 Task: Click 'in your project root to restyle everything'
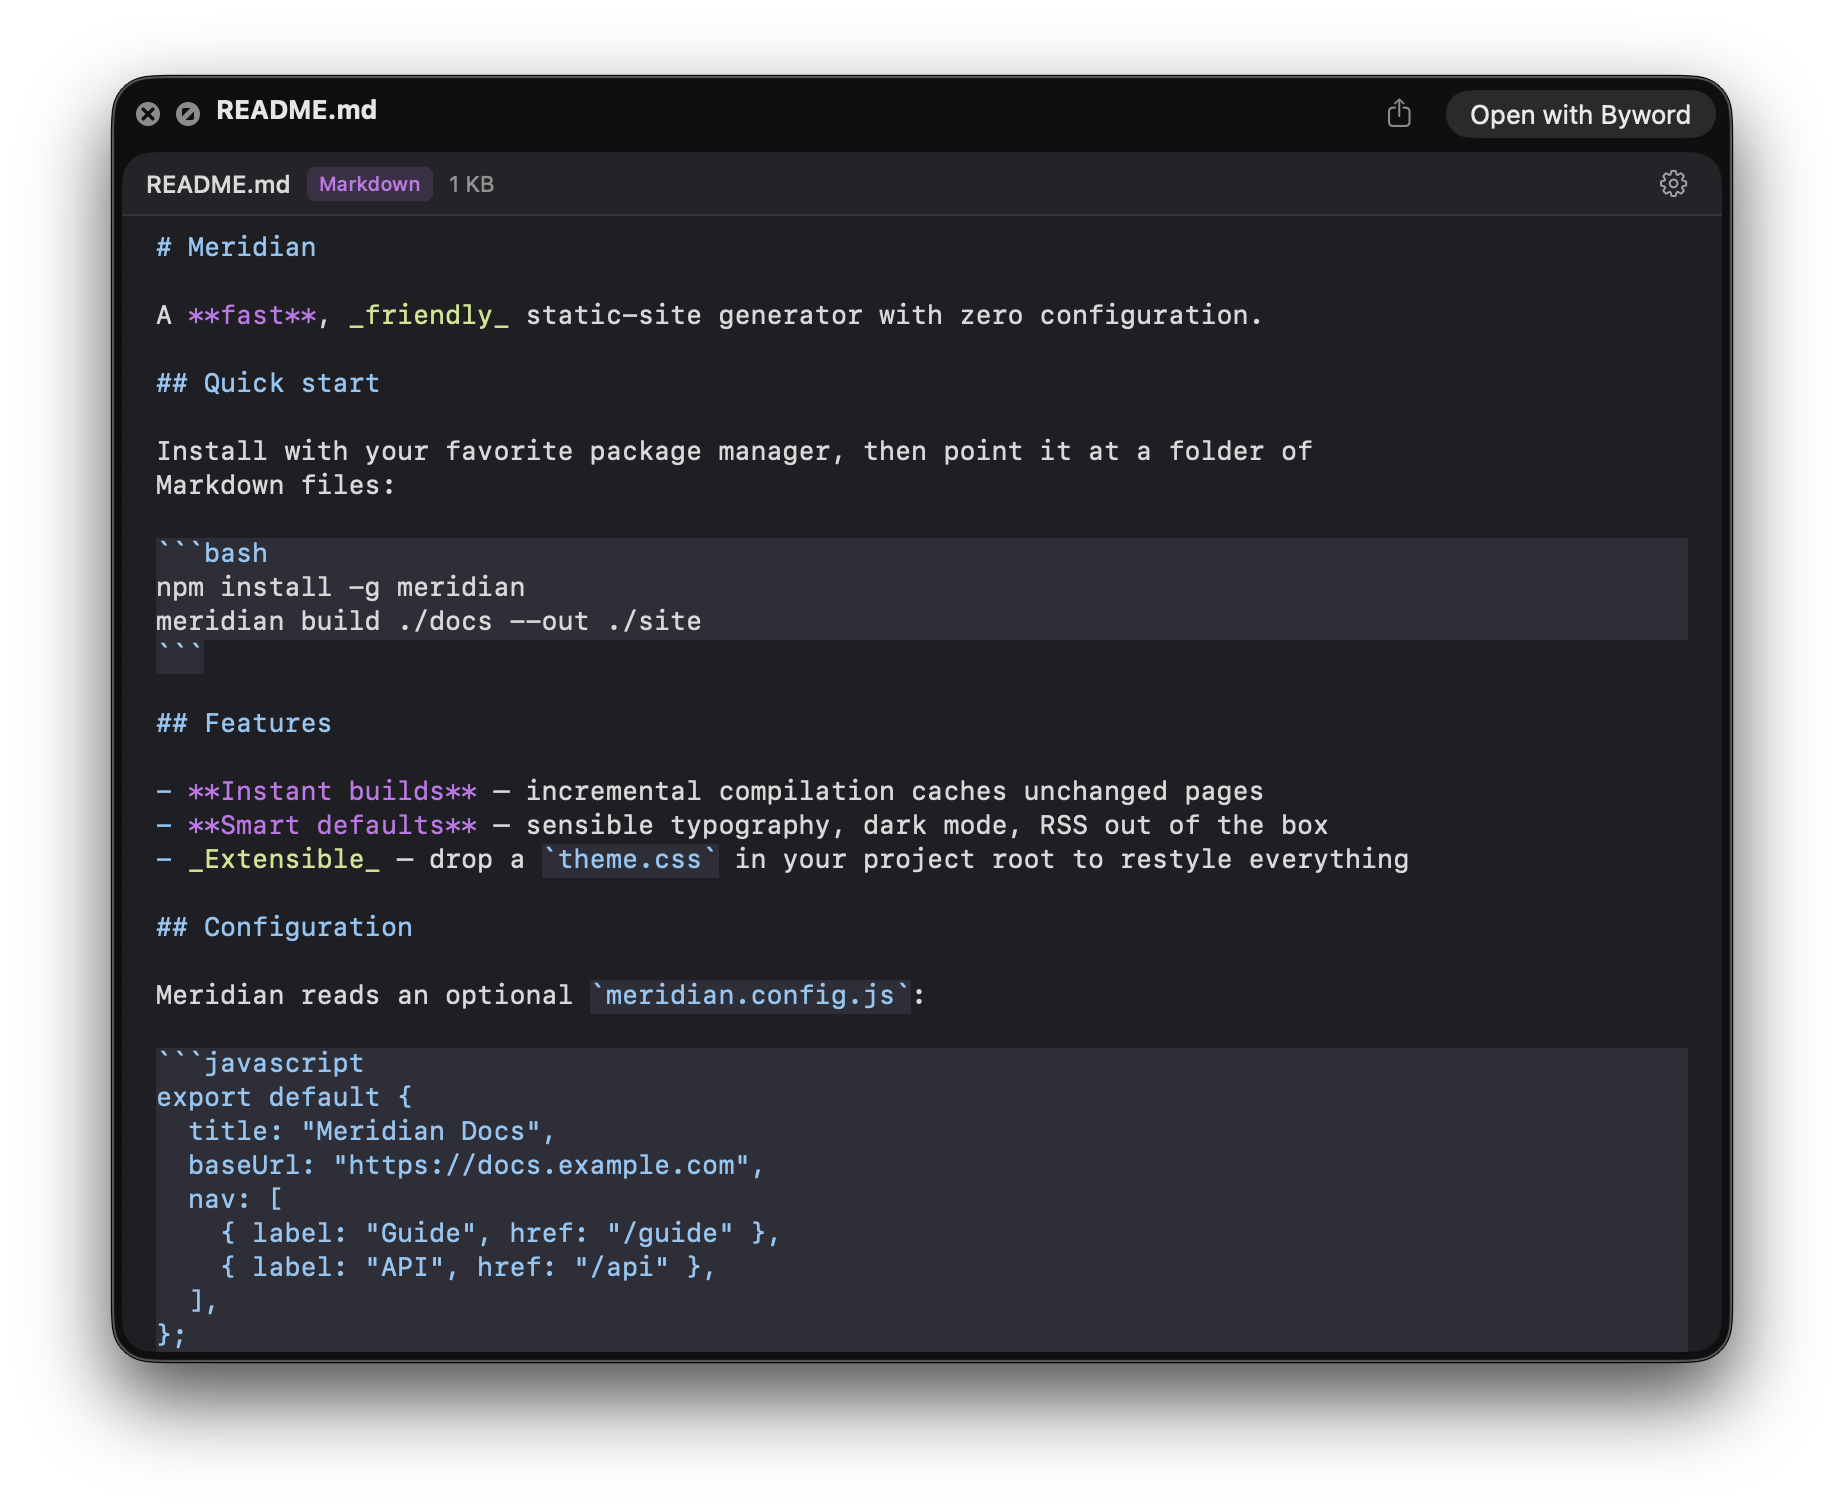click(x=1072, y=860)
